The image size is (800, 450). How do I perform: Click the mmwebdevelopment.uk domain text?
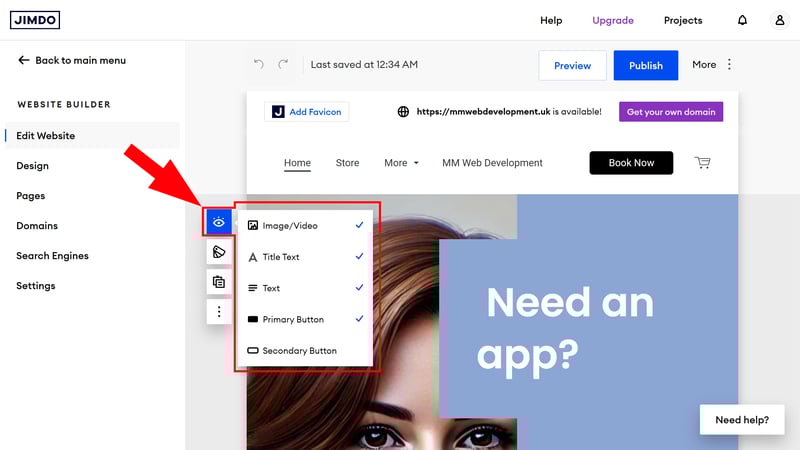(x=483, y=112)
